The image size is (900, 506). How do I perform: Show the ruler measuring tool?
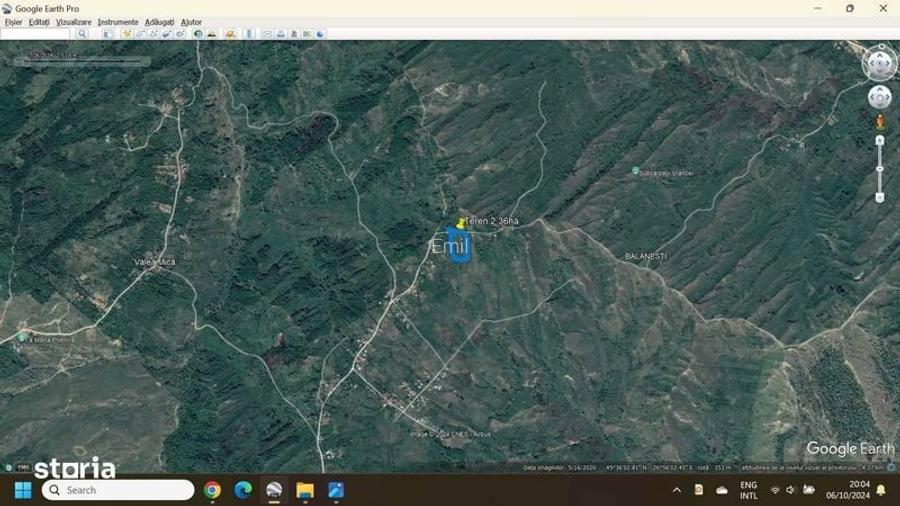click(249, 33)
